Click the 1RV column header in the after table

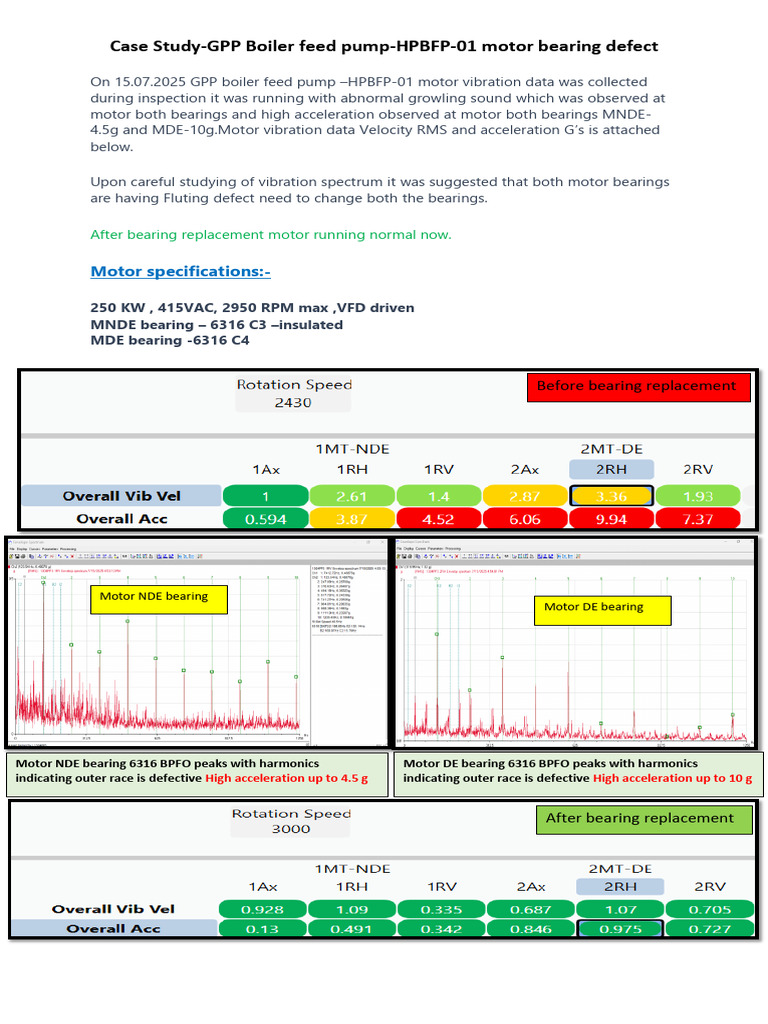pyautogui.click(x=441, y=887)
